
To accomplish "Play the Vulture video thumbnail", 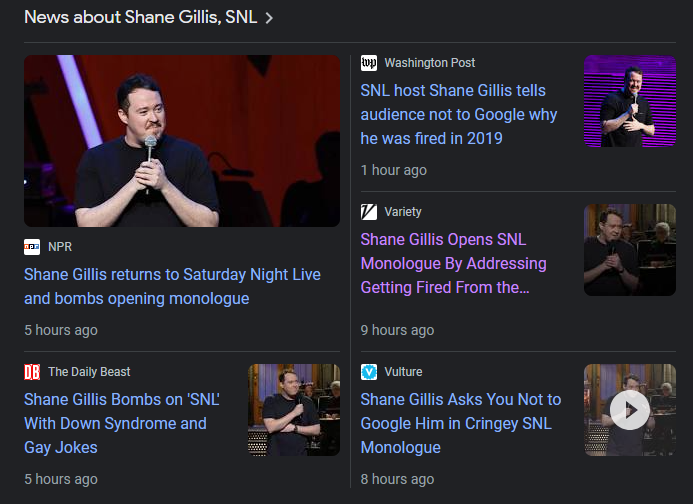I will click(630, 410).
